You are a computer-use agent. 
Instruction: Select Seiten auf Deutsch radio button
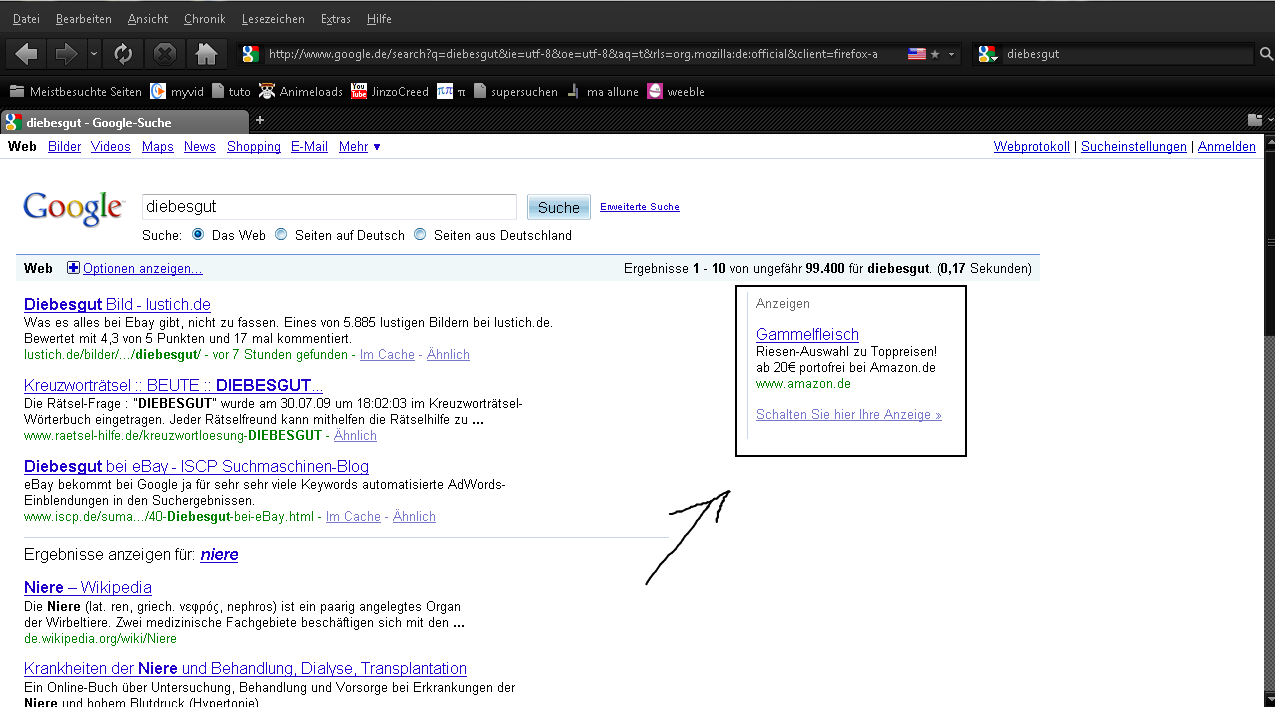(x=281, y=234)
